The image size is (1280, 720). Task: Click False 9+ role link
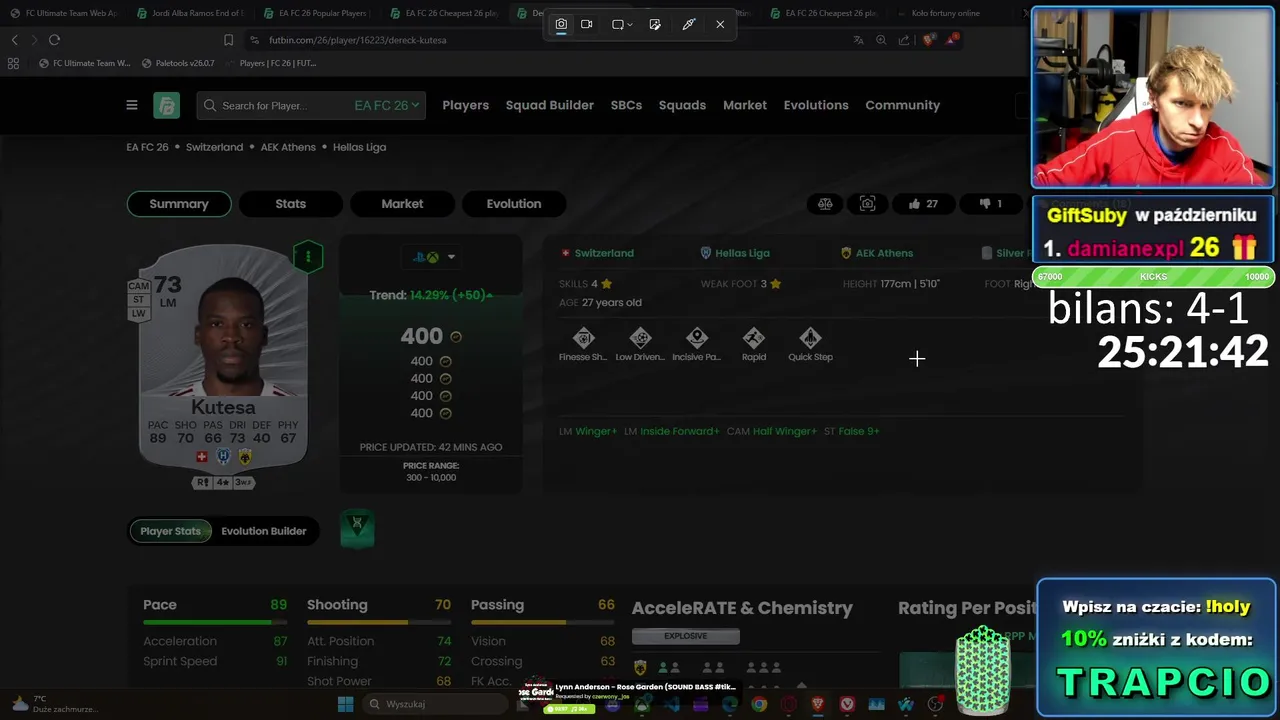859,431
